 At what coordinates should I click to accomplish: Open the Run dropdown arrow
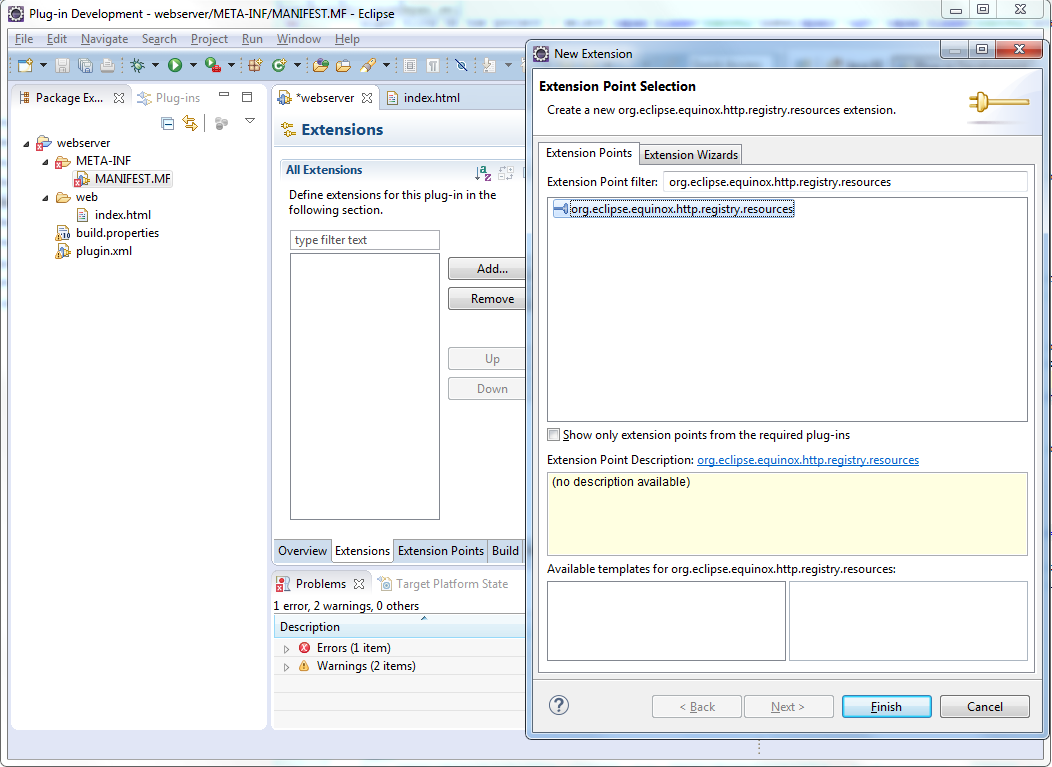tap(193, 65)
